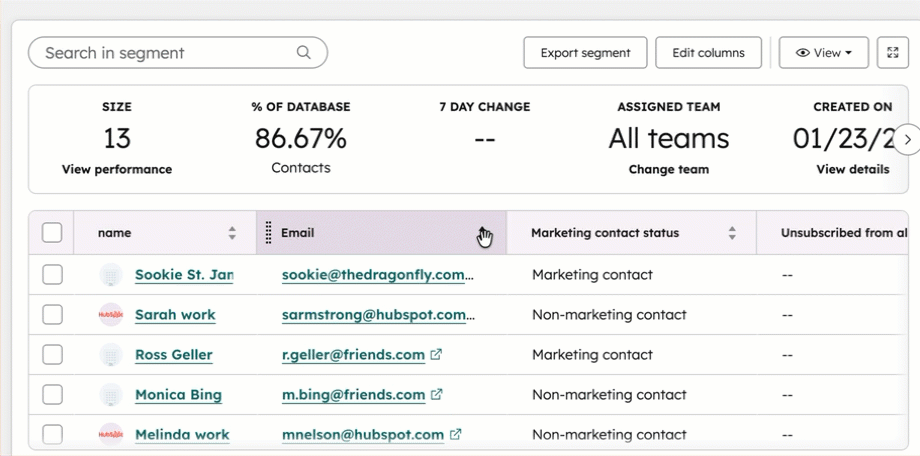
Task: Click the Search in segment field
Action: coord(178,53)
